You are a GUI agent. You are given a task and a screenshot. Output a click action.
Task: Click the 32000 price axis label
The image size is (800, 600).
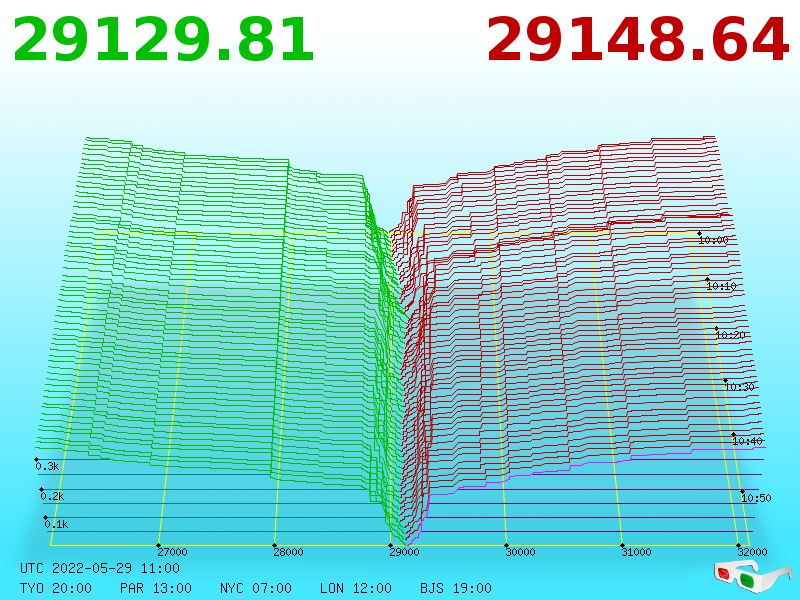pos(752,552)
